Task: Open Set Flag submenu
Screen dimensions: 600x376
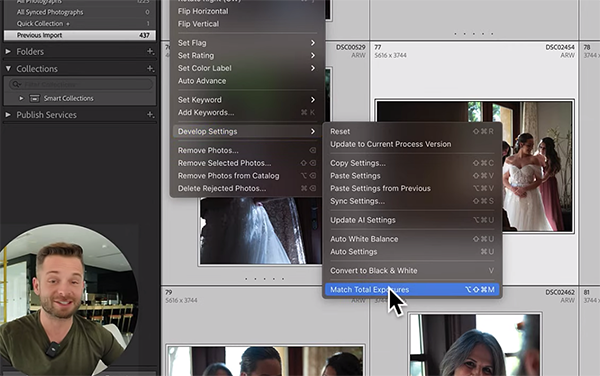Action: (246, 43)
